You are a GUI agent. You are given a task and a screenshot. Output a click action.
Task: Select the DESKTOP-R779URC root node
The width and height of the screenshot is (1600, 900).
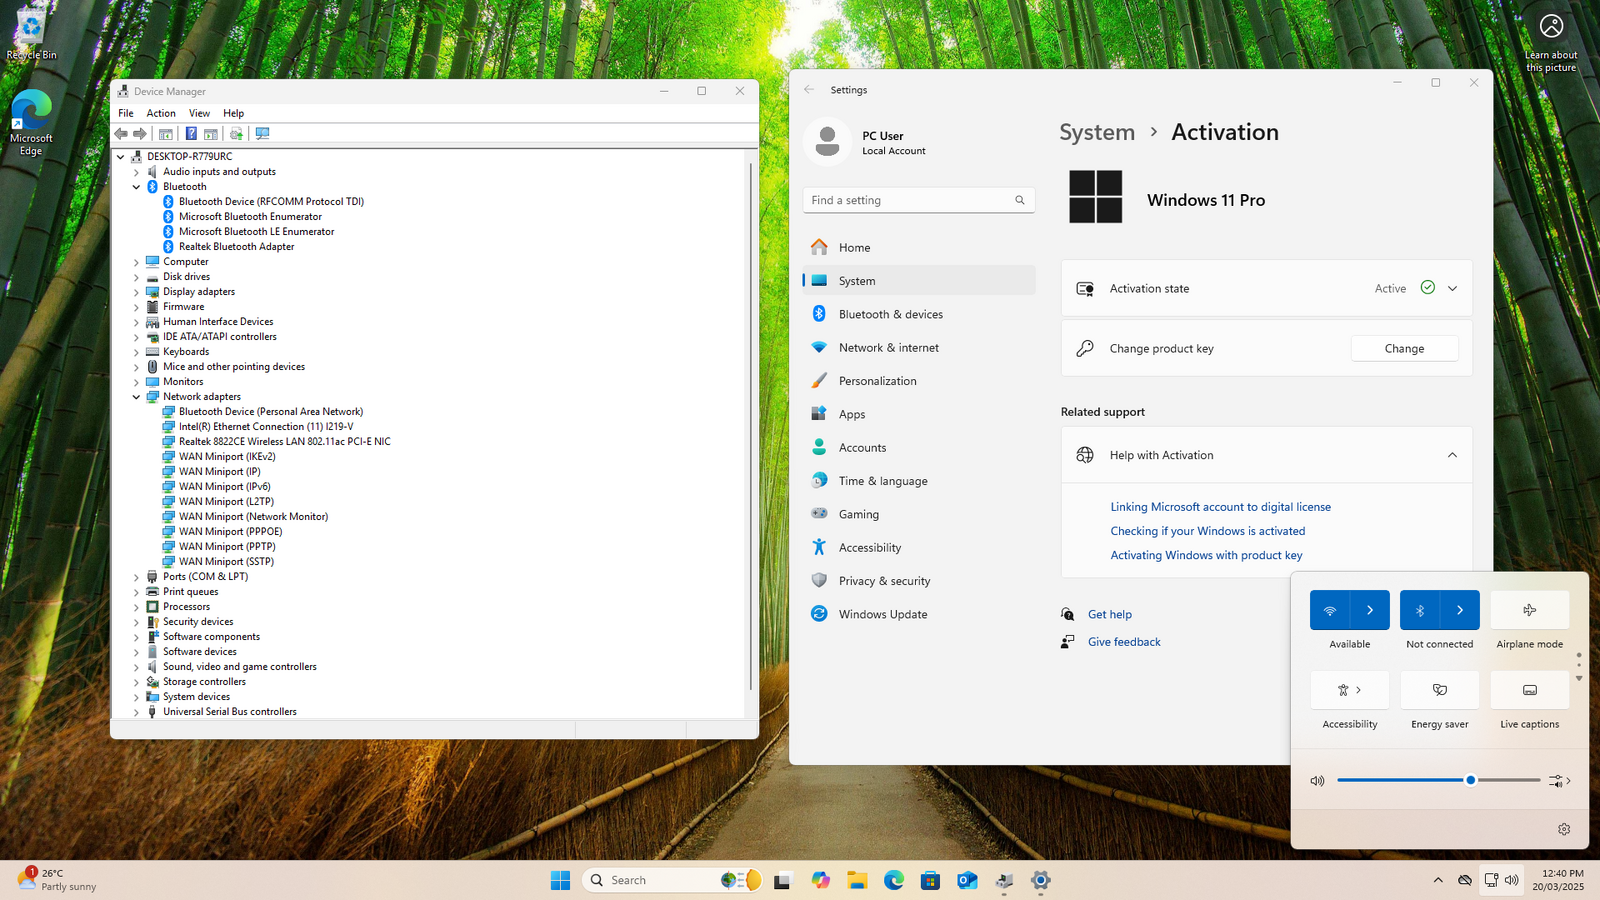point(189,157)
